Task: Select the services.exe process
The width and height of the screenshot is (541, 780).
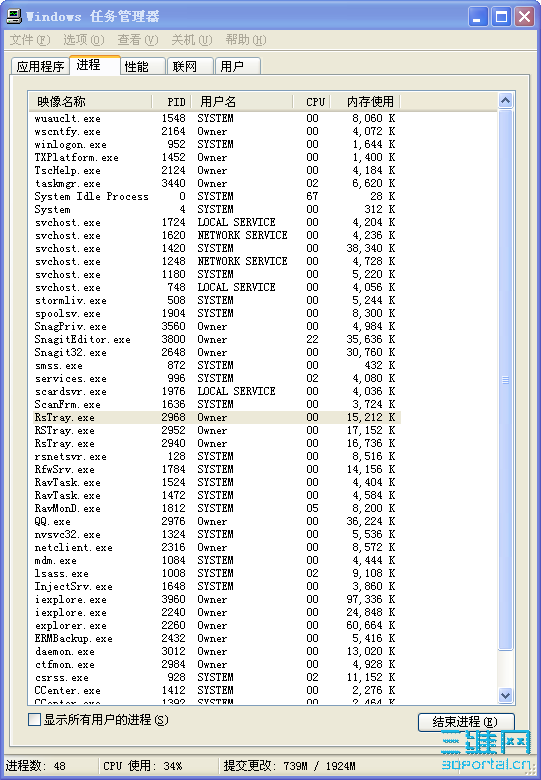Action: click(217, 378)
